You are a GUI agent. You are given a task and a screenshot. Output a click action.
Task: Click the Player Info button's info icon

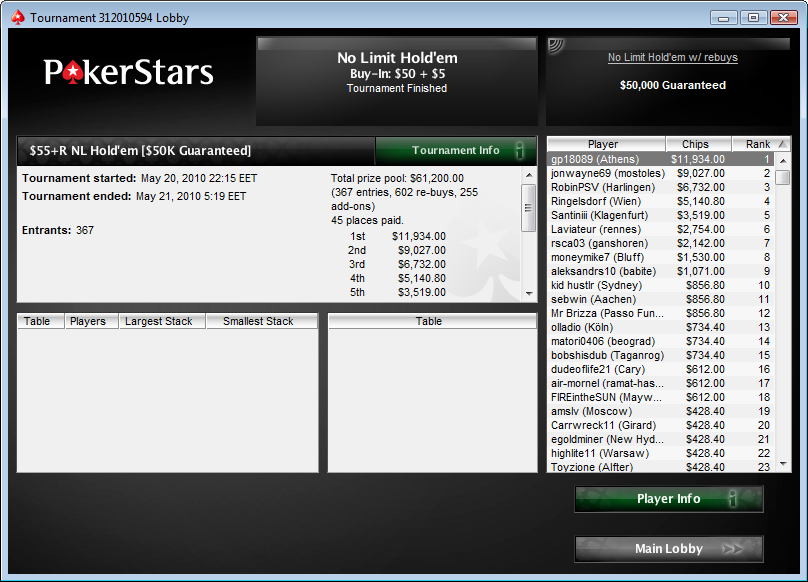pos(732,498)
